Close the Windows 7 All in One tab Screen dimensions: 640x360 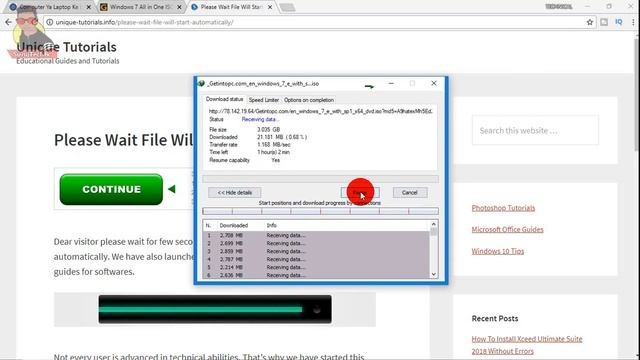pos(179,7)
